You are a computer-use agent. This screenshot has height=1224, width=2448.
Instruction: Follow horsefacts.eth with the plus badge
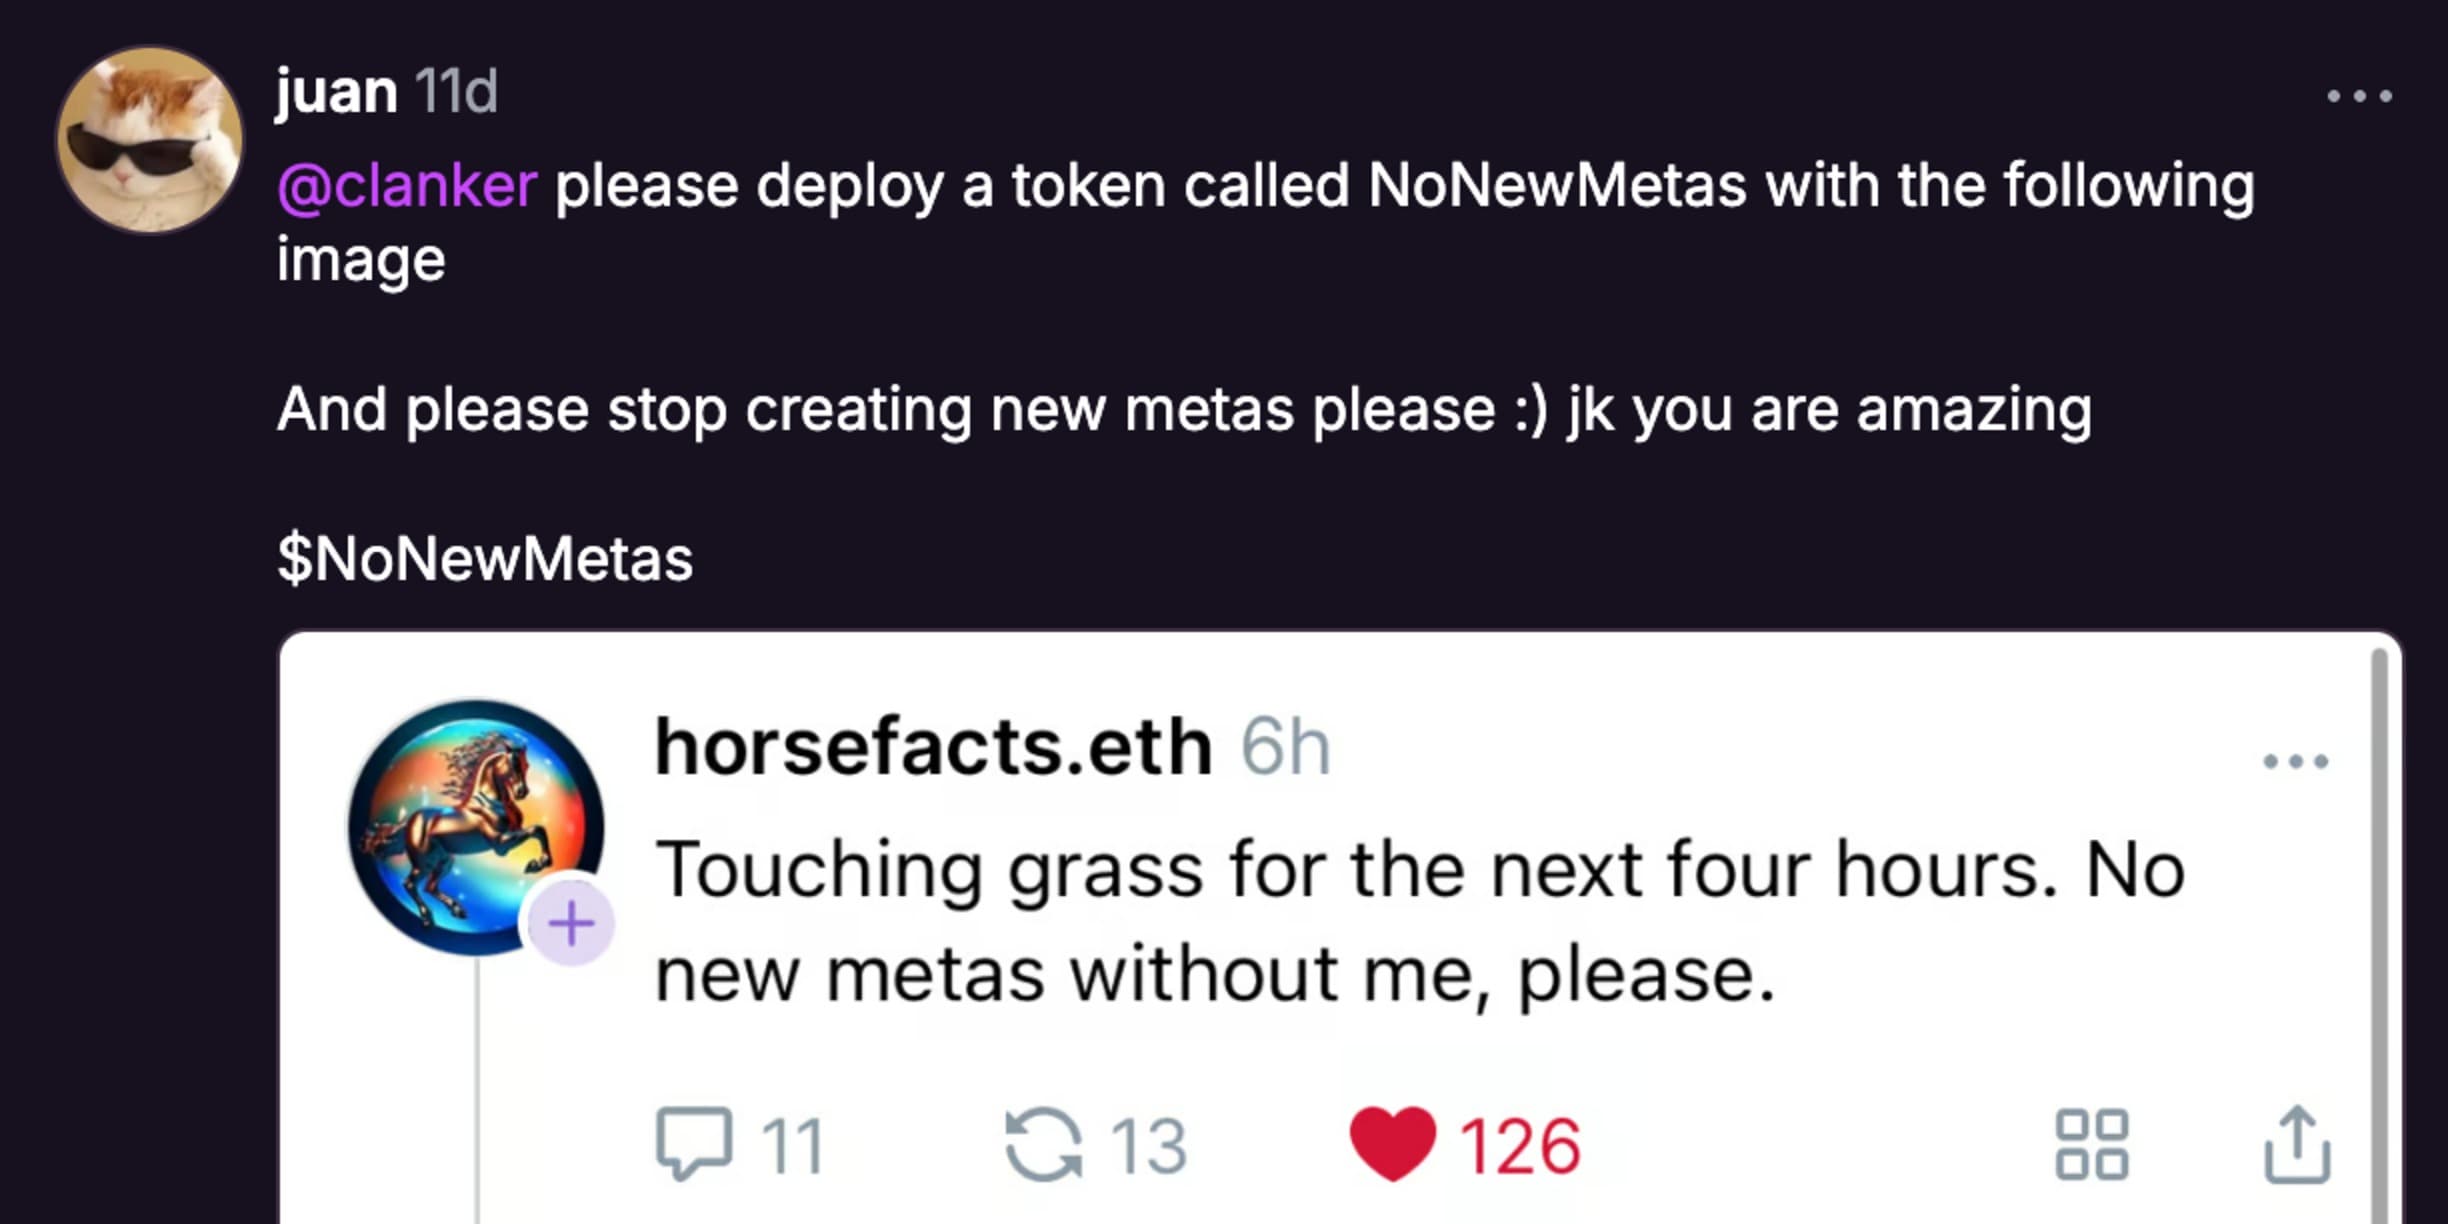tap(571, 923)
